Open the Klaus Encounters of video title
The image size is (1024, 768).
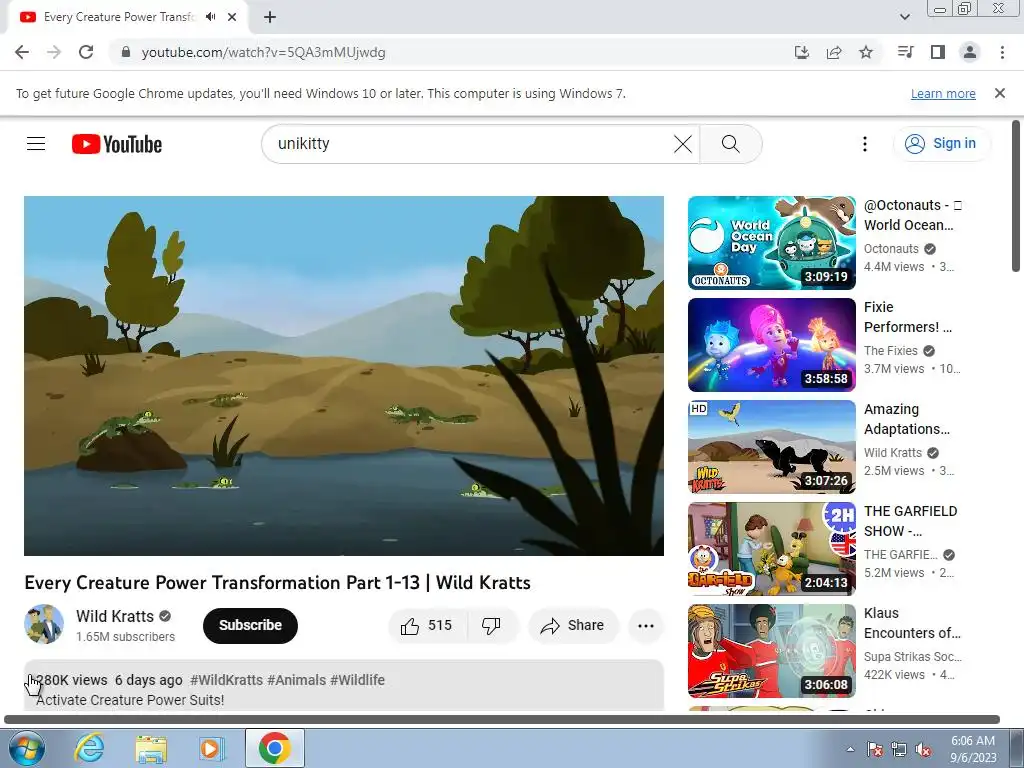click(912, 622)
